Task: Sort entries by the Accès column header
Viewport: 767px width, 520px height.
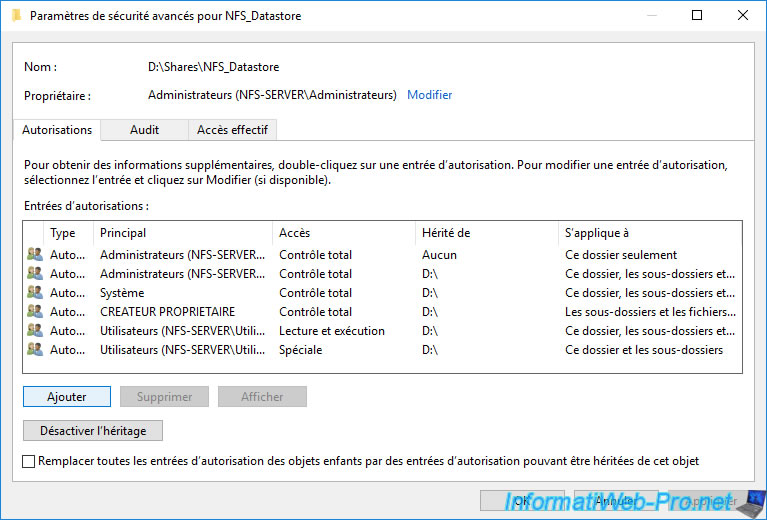Action: coord(344,233)
